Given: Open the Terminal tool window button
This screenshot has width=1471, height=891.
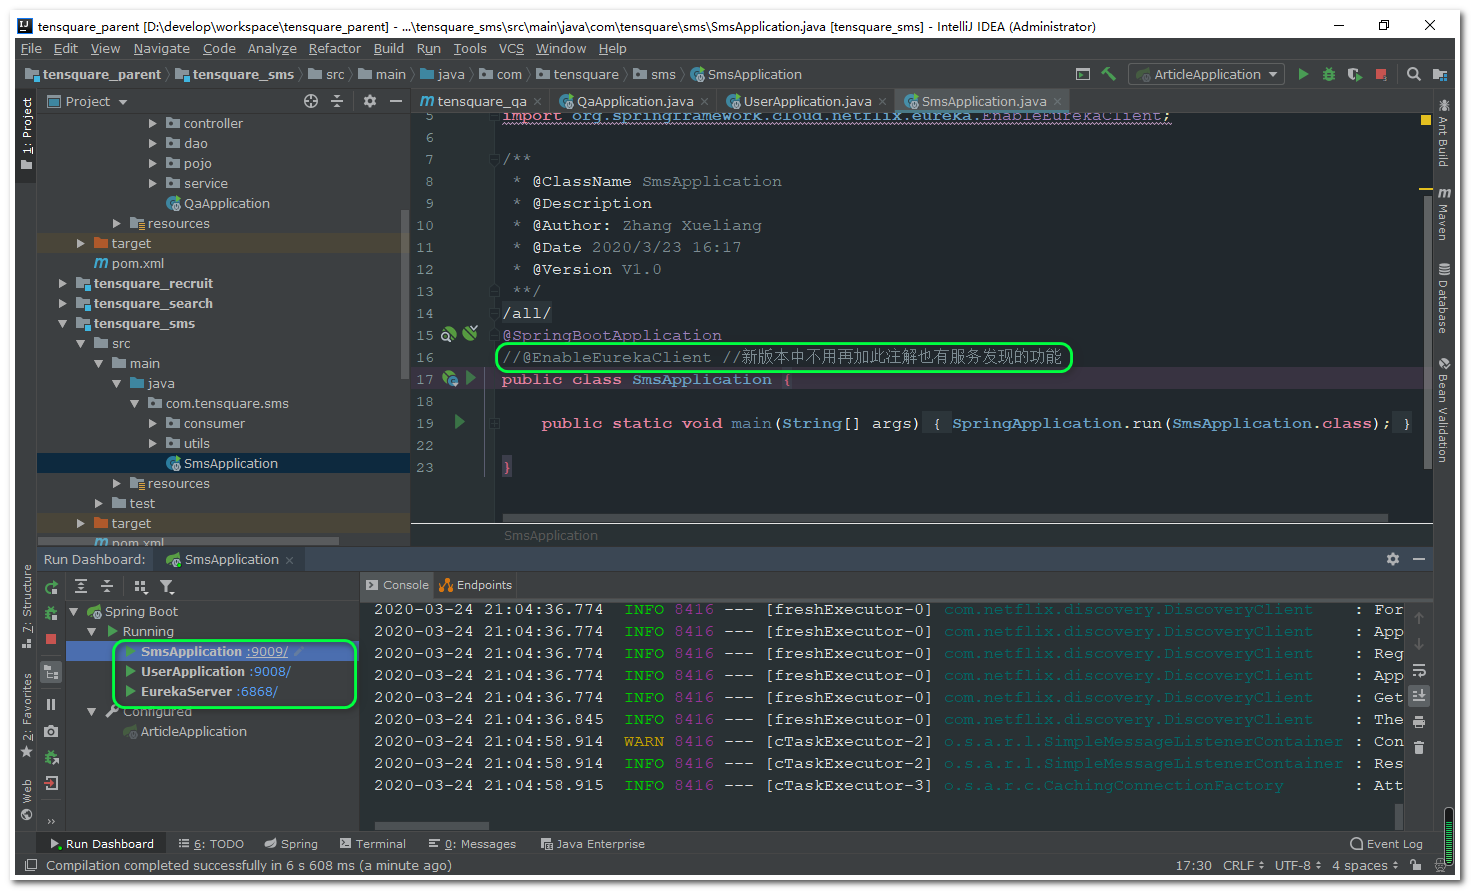Looking at the screenshot, I should coord(372,844).
